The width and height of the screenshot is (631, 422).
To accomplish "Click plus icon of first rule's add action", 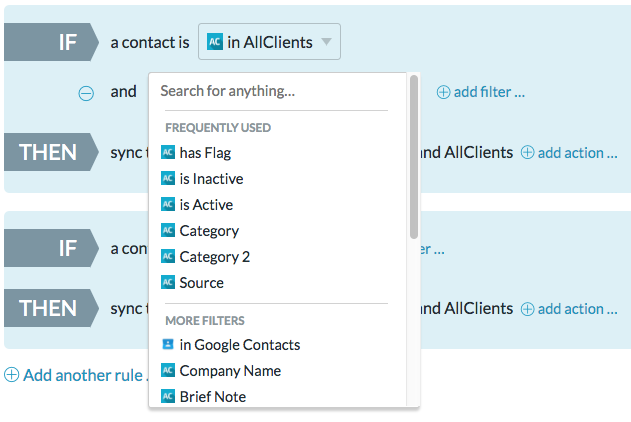I will coord(527,153).
